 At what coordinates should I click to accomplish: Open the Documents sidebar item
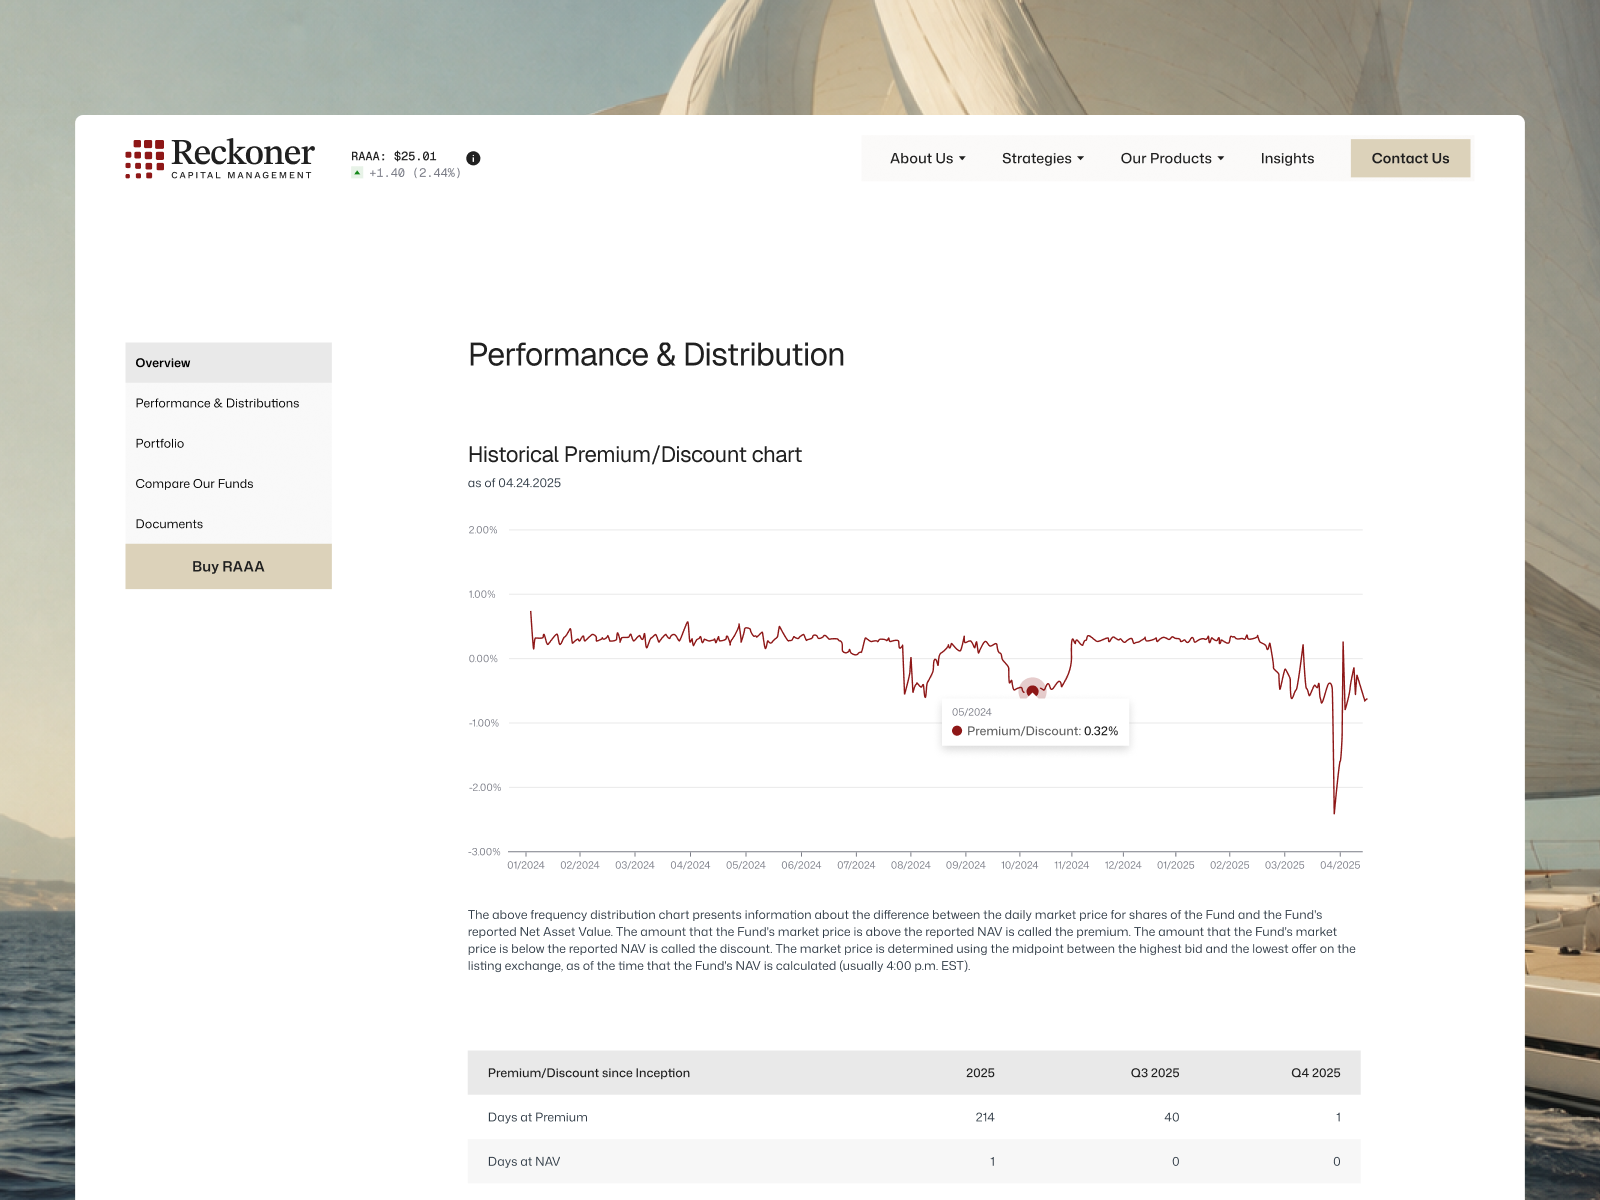(x=228, y=524)
